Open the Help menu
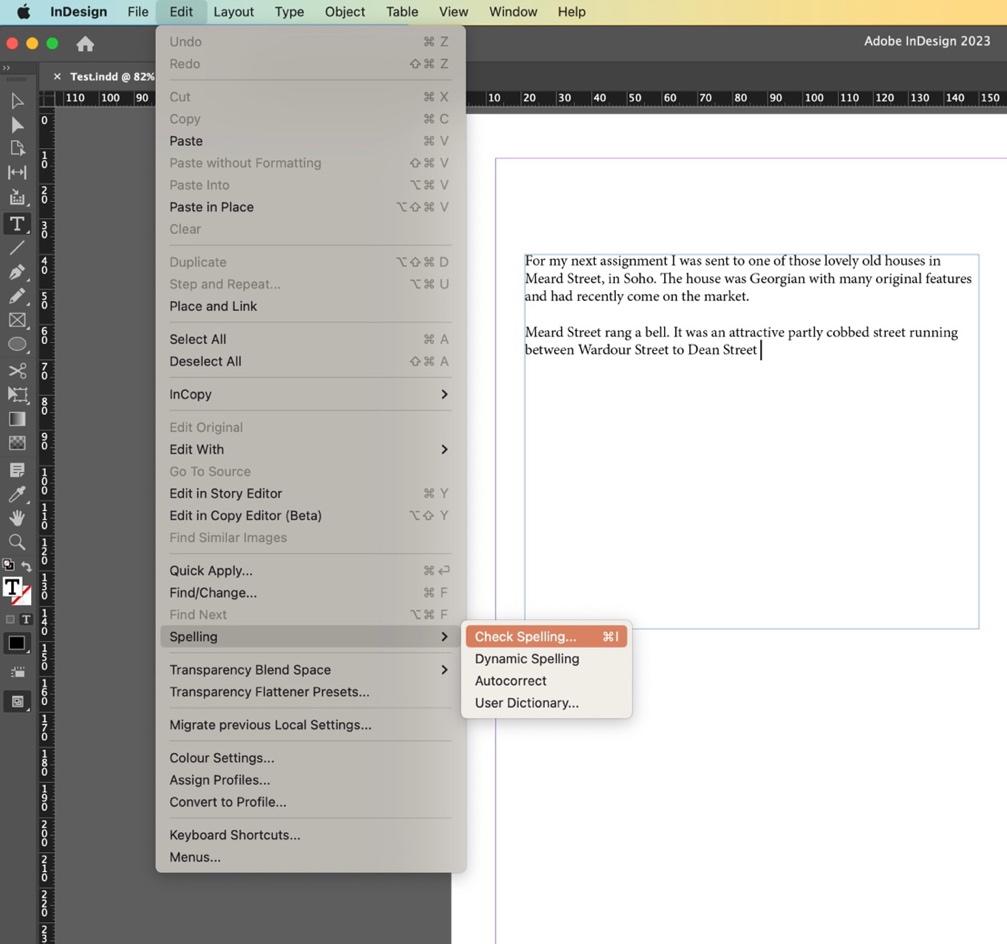This screenshot has height=944, width=1007. tap(572, 12)
